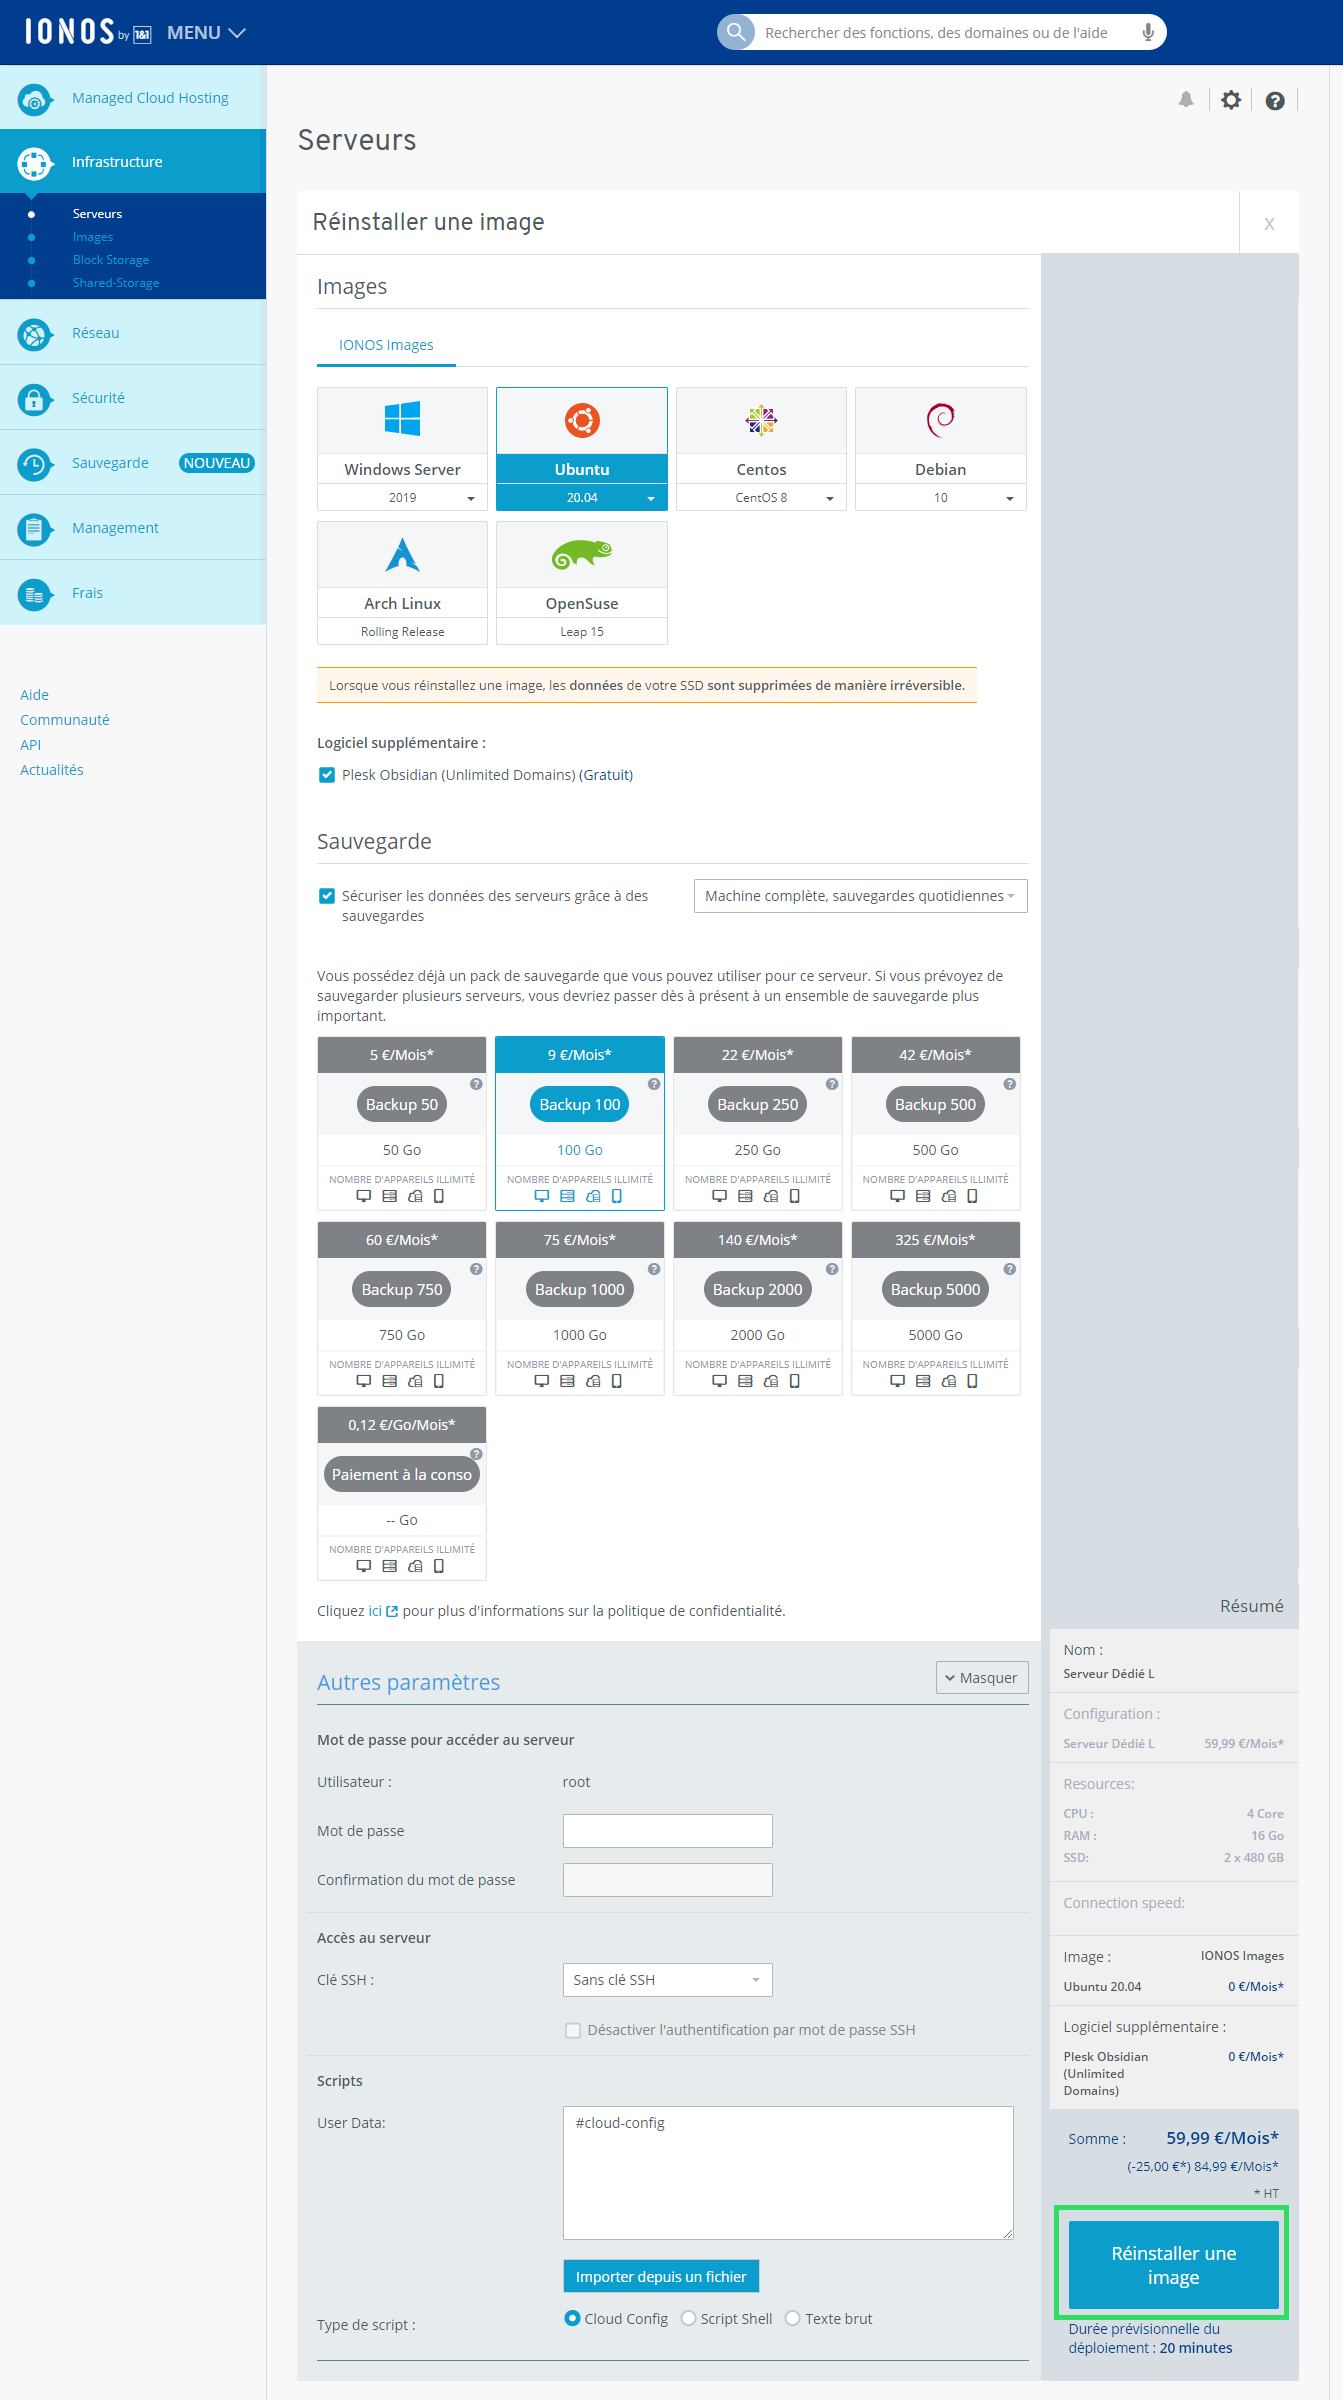This screenshot has height=2400, width=1343.
Task: Click the Frais coins icon
Action: pyautogui.click(x=35, y=594)
